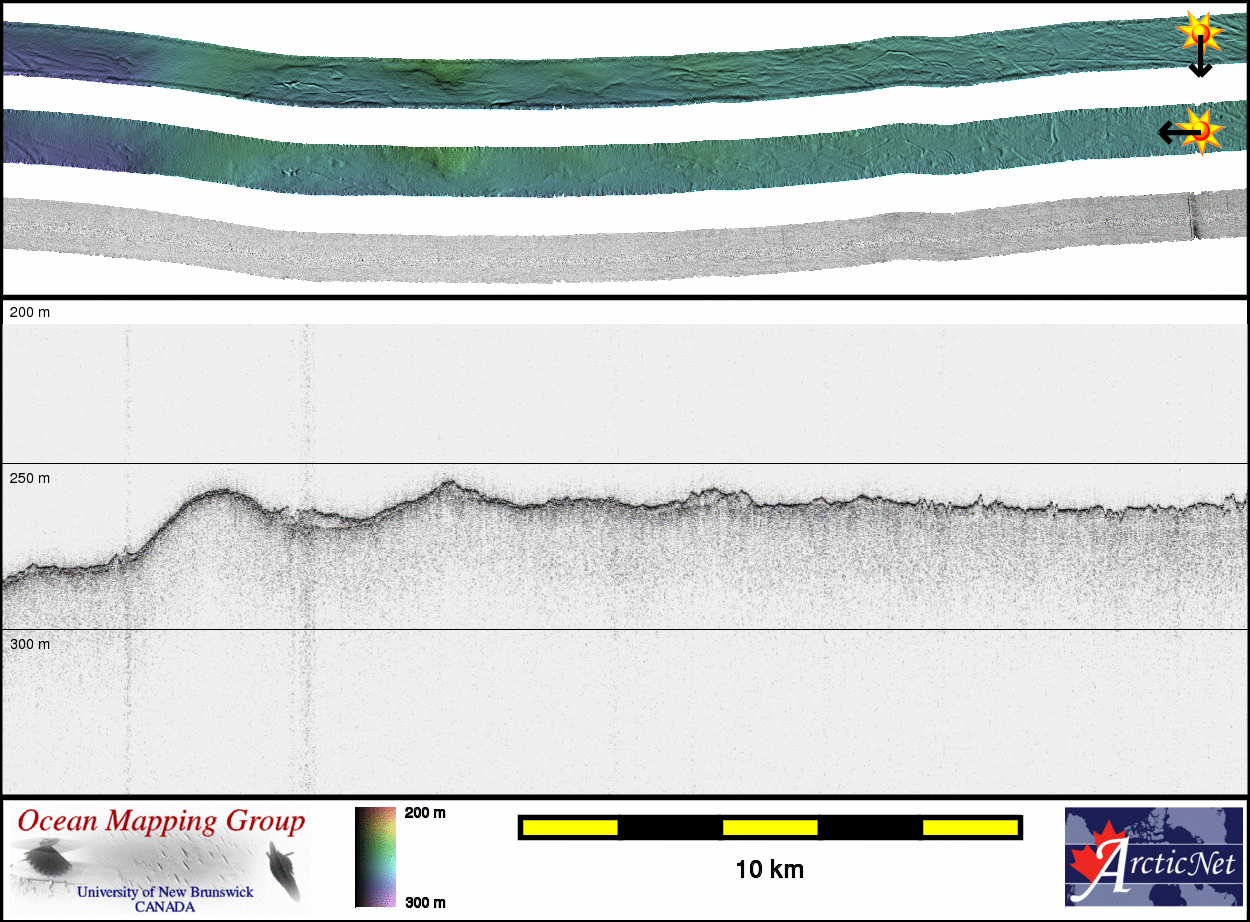Click the middle yellow scale bar segment
Screen dimensions: 1250x922
click(770, 827)
